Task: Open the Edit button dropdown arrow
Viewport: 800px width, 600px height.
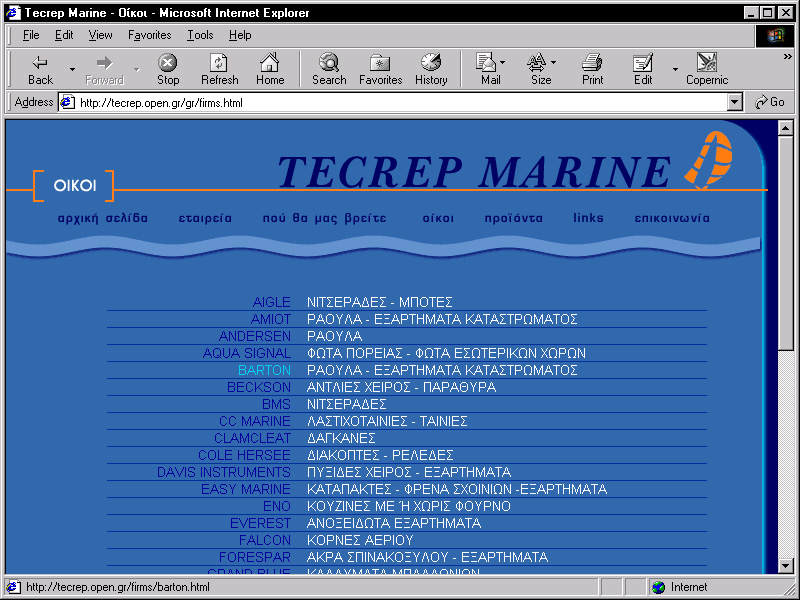Action: click(x=675, y=69)
